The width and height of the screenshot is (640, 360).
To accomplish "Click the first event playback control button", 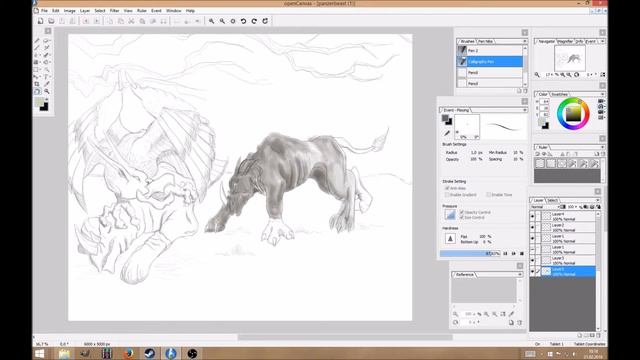I will (x=505, y=253).
